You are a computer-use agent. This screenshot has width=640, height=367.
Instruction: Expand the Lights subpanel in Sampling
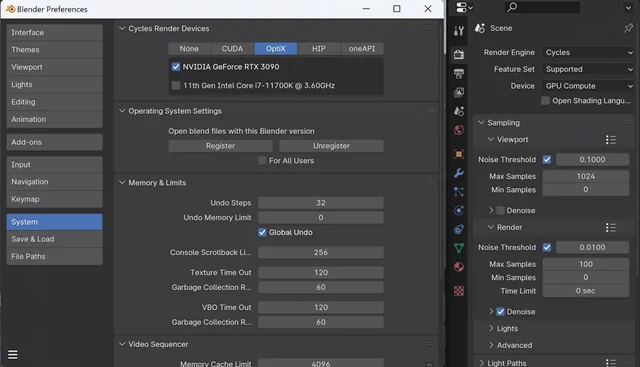tap(491, 328)
